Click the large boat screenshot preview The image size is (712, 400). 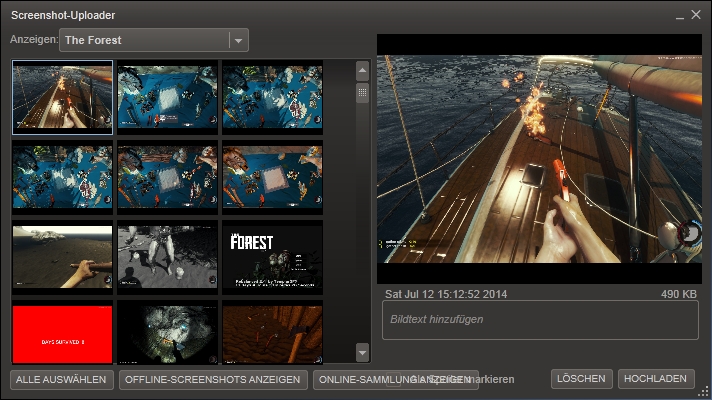coord(539,159)
